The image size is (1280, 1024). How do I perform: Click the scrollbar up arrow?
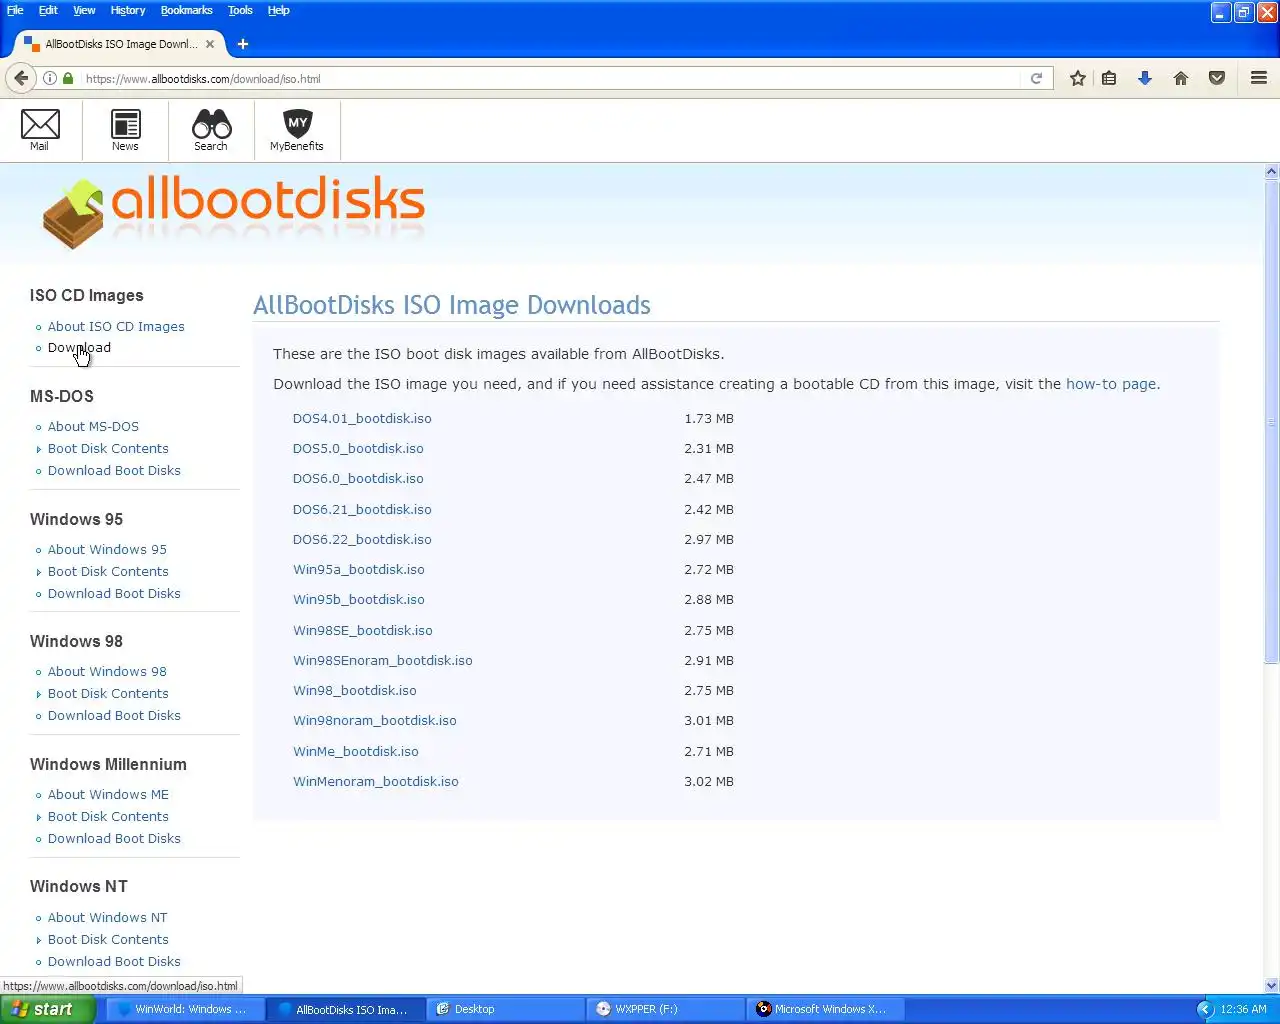coord(1272,171)
